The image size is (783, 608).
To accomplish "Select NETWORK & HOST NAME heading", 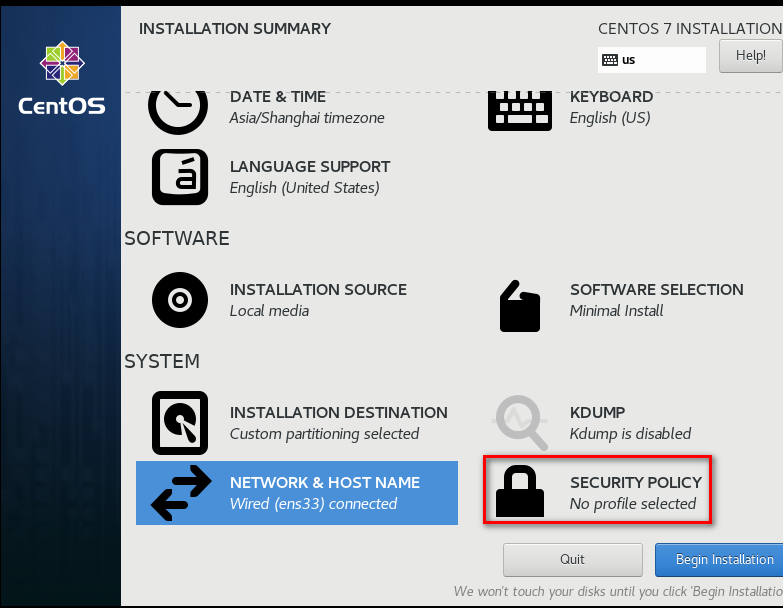I will (x=325, y=483).
